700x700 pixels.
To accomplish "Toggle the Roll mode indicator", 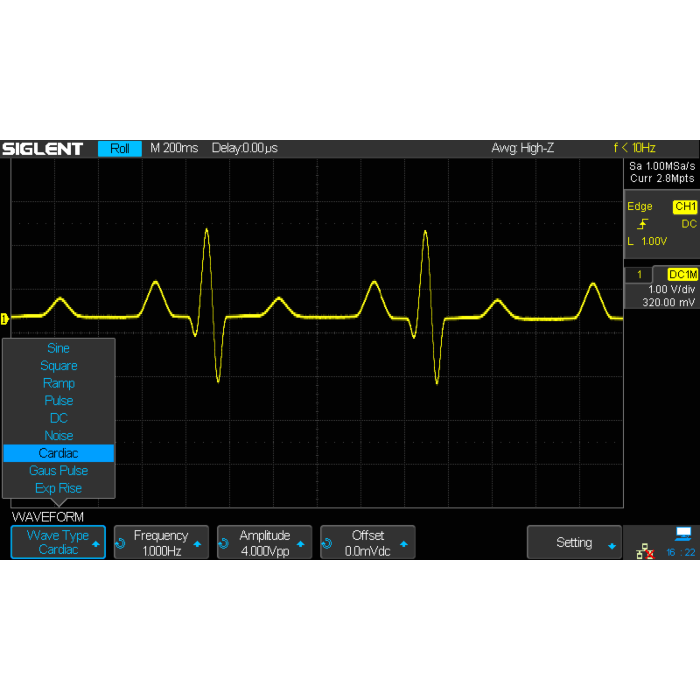I will [x=120, y=149].
